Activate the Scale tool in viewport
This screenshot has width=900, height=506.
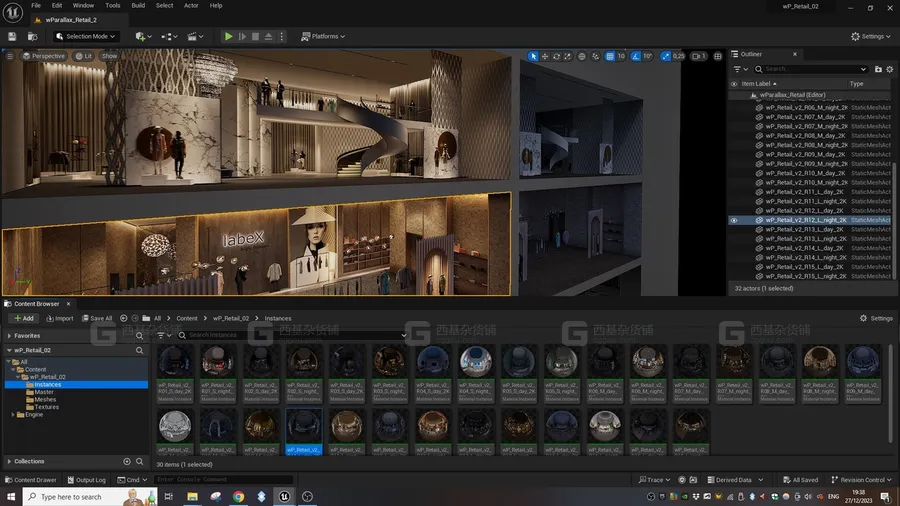point(568,56)
